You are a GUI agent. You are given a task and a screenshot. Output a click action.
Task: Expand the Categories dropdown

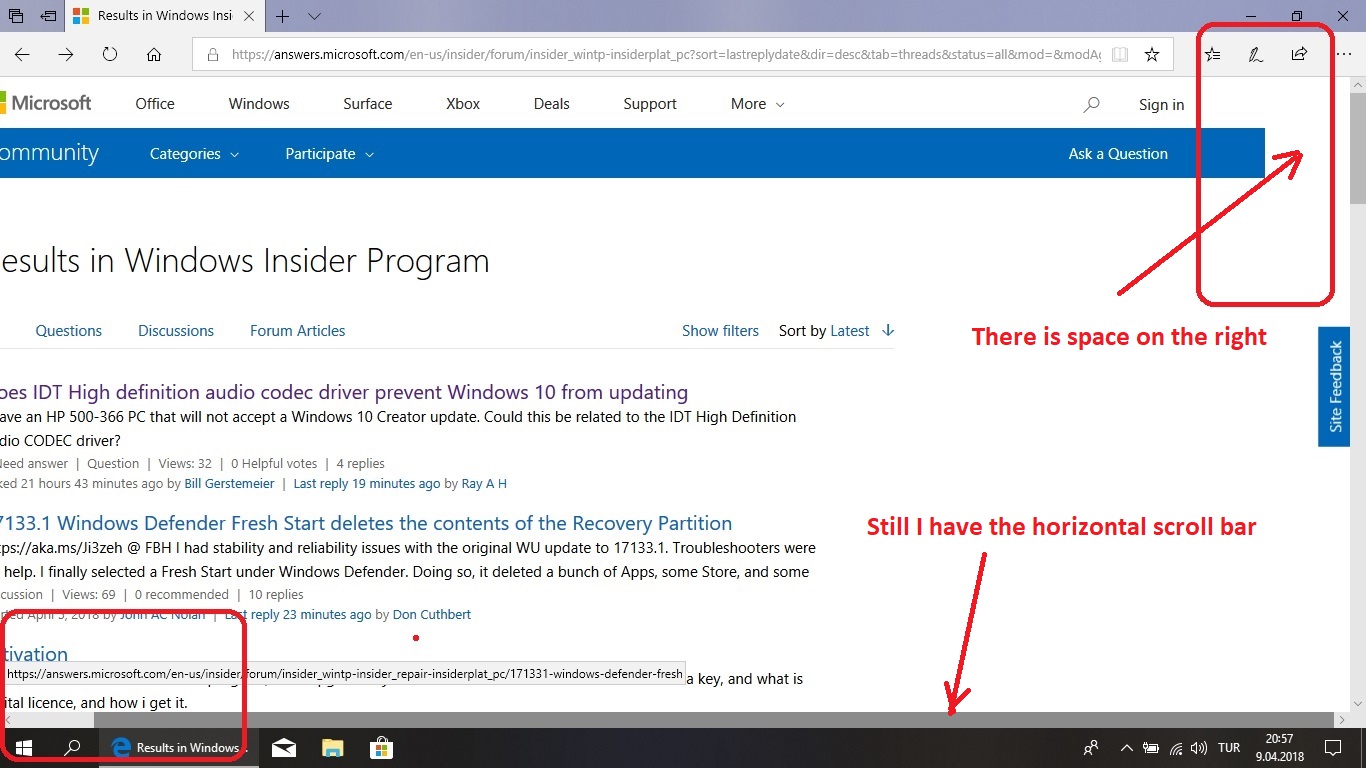(x=194, y=154)
